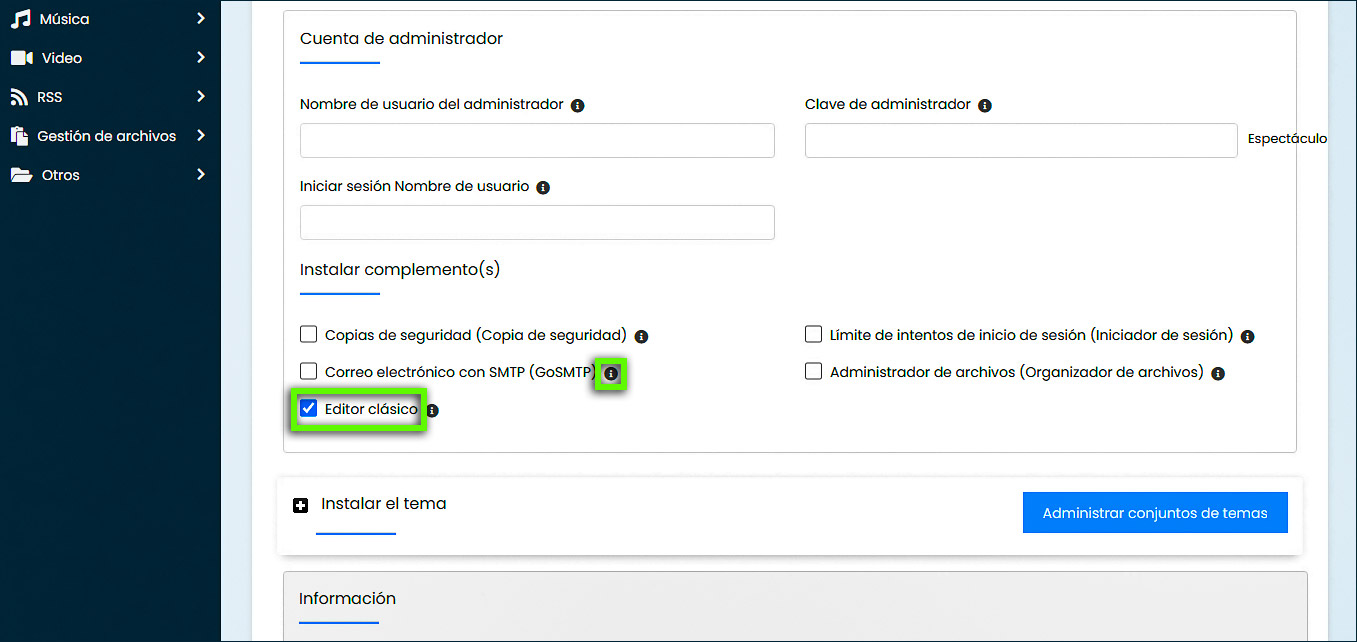Enable Copias de seguridad plugin checkbox
The image size is (1357, 642).
click(x=308, y=333)
